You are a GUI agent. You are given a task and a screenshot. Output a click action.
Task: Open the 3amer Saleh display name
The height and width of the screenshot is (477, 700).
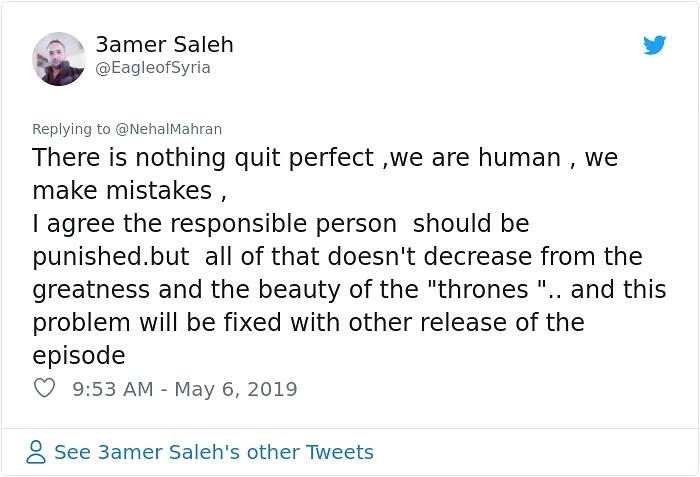coord(164,45)
